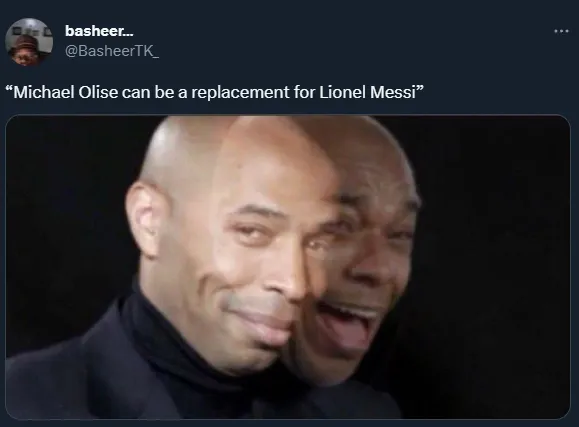Click the ear of the man in the image
579x427 pixels.
coord(144,220)
